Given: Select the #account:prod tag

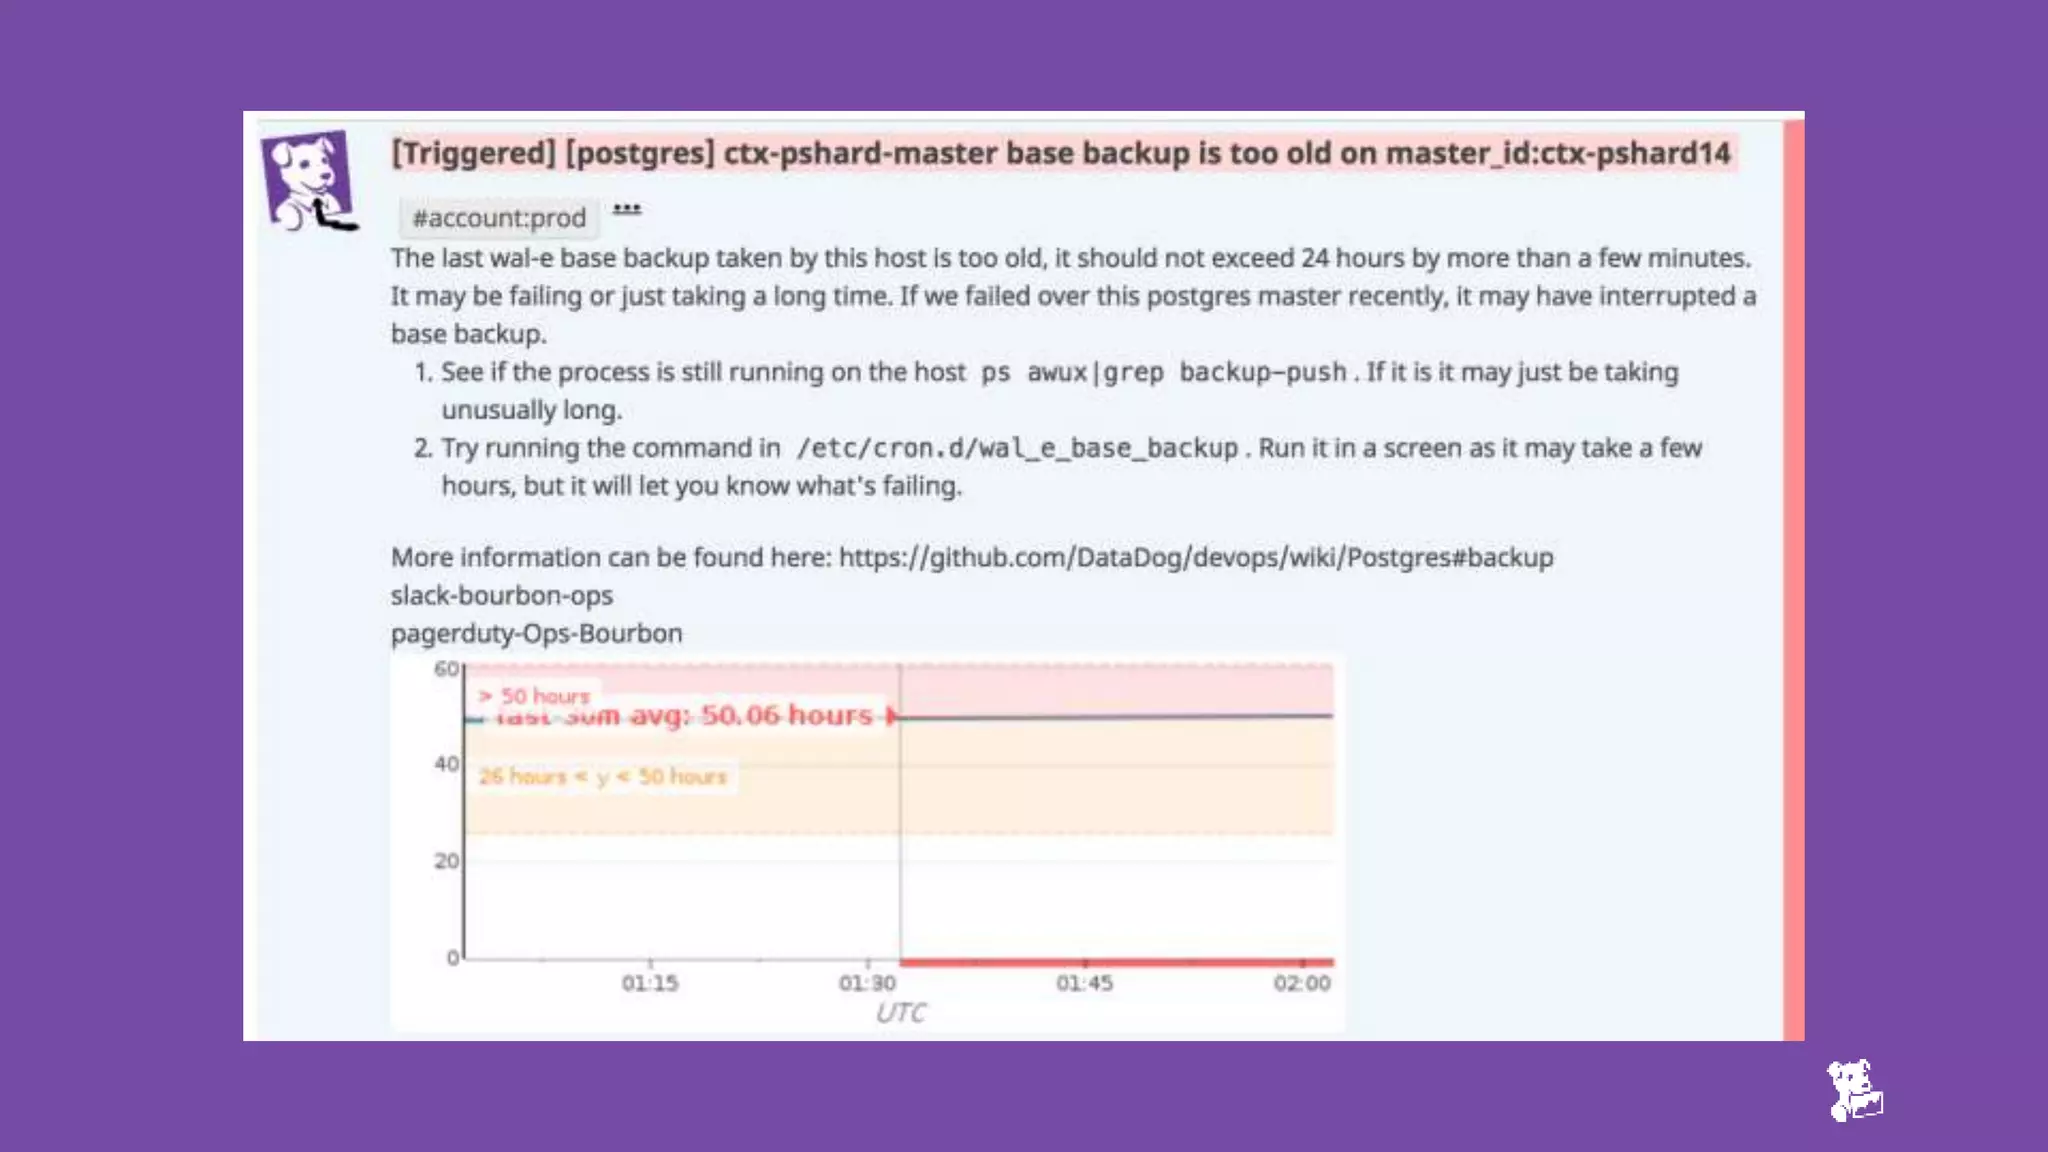Looking at the screenshot, I should tap(499, 218).
